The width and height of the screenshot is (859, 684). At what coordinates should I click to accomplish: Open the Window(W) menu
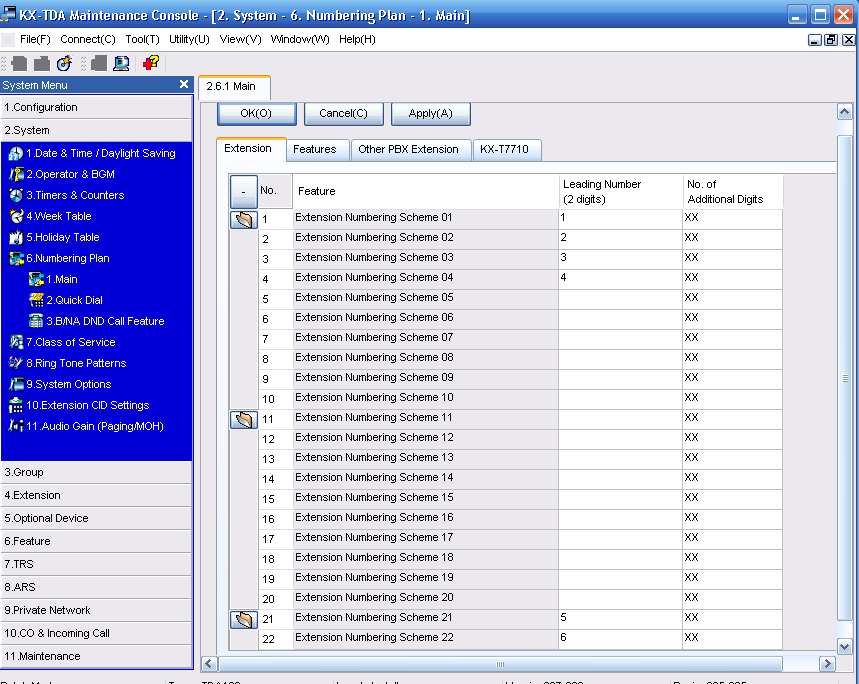[x=300, y=39]
